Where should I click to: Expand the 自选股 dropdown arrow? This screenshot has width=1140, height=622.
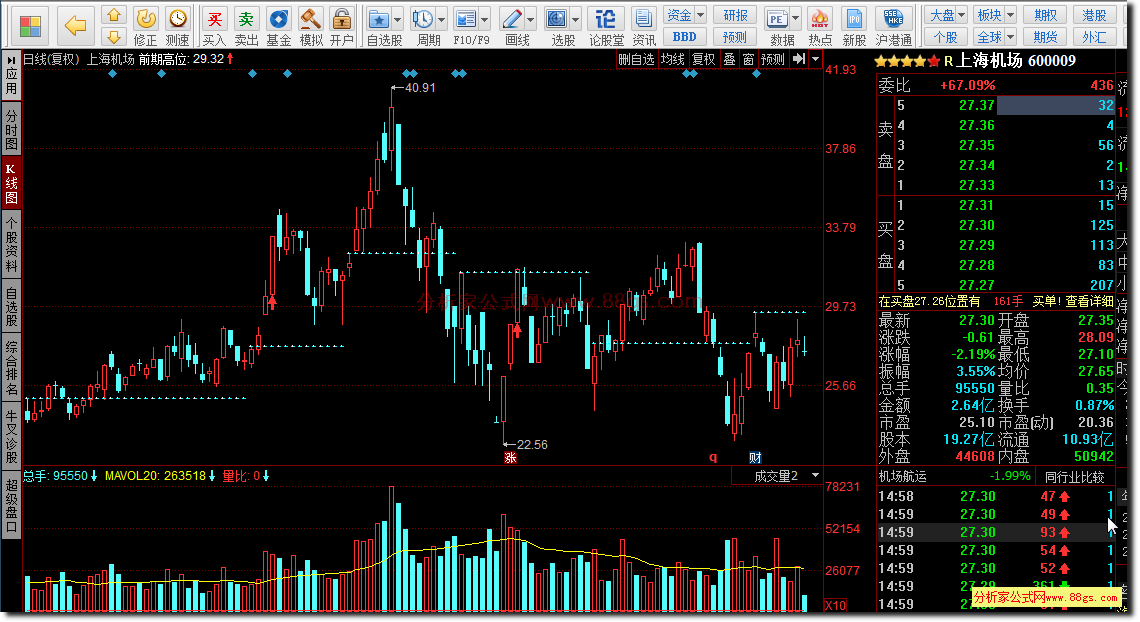point(397,20)
